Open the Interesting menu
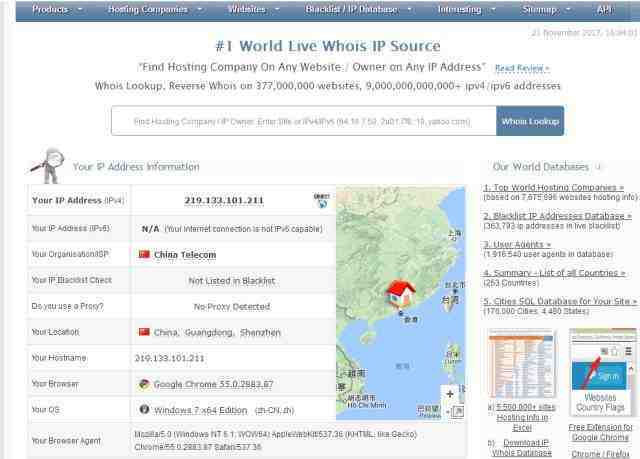 [460, 9]
